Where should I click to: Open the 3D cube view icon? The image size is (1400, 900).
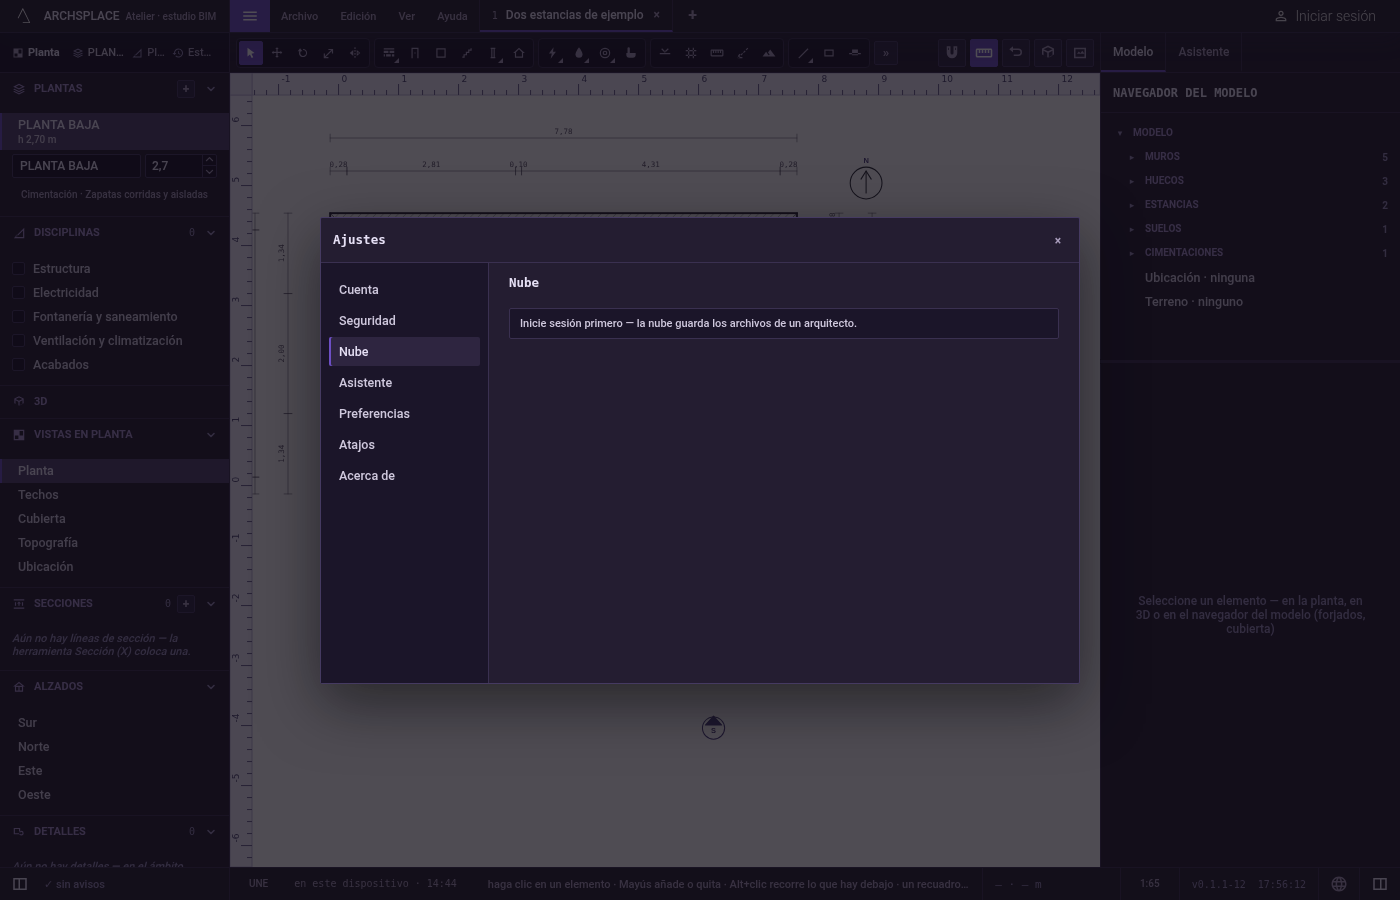pos(1048,53)
